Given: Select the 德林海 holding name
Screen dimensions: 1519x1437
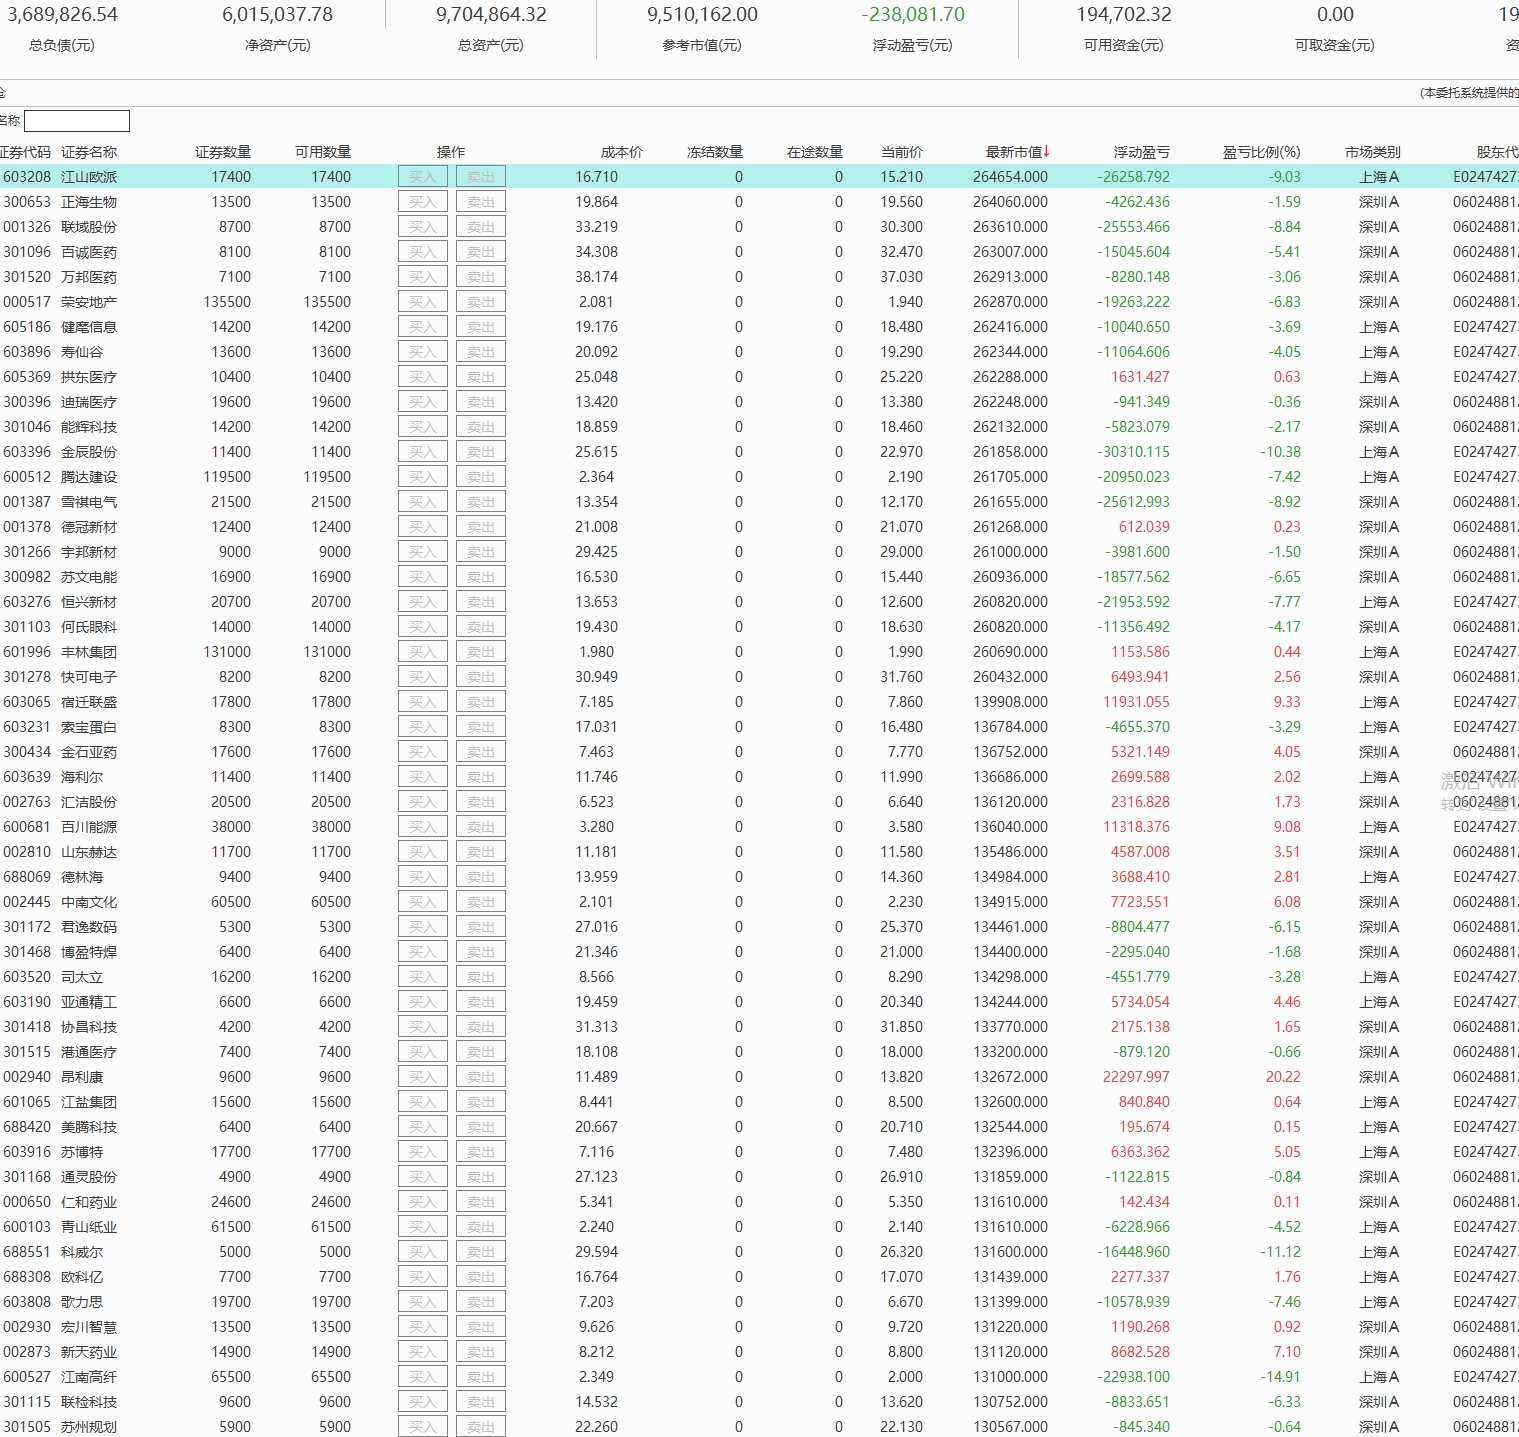Looking at the screenshot, I should coord(82,877).
